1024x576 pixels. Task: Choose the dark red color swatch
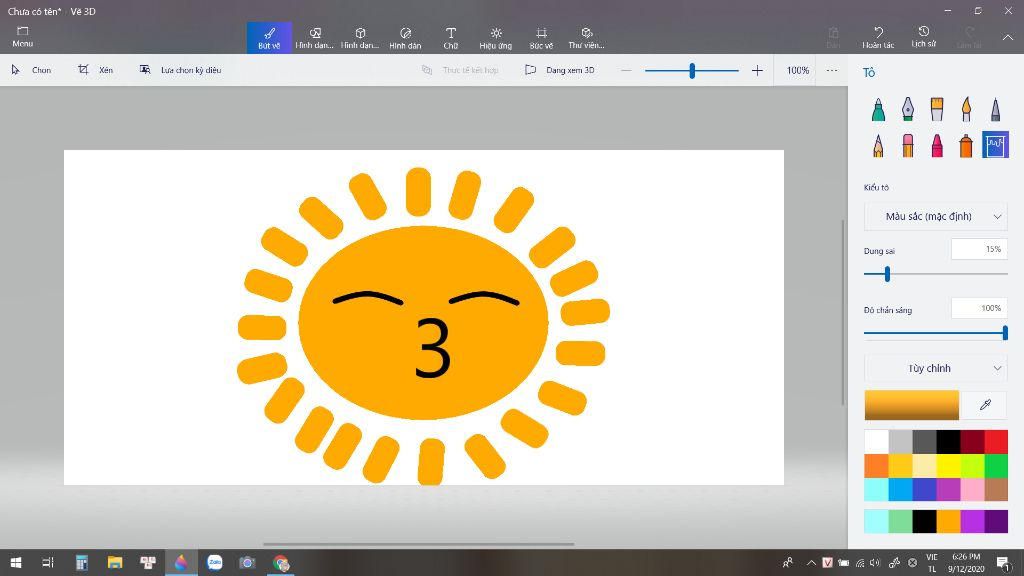click(x=972, y=442)
